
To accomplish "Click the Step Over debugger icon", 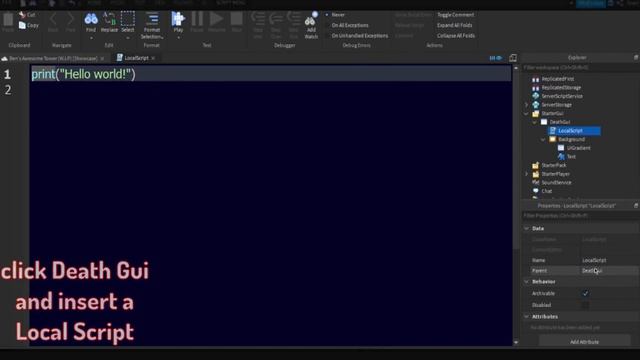I will click(x=276, y=19).
